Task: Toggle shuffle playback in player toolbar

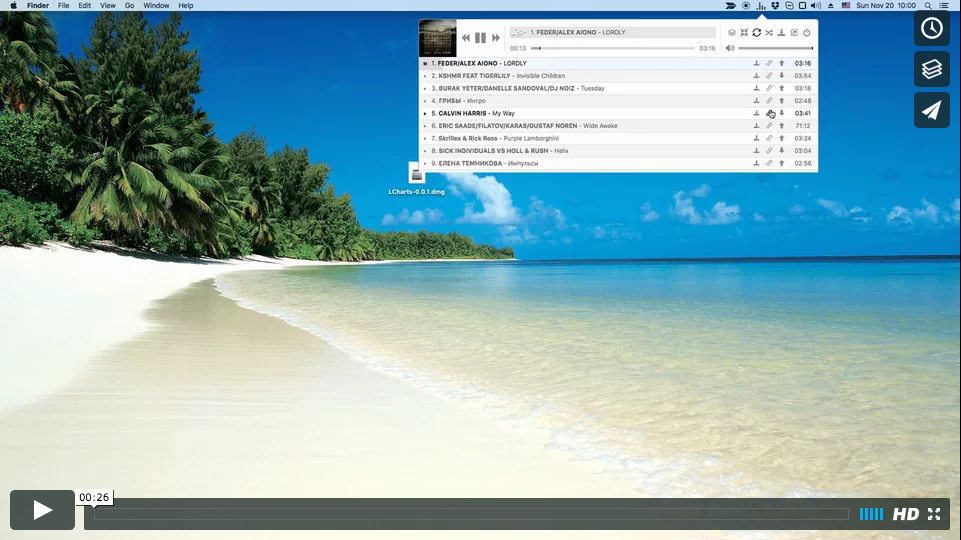Action: [x=769, y=32]
